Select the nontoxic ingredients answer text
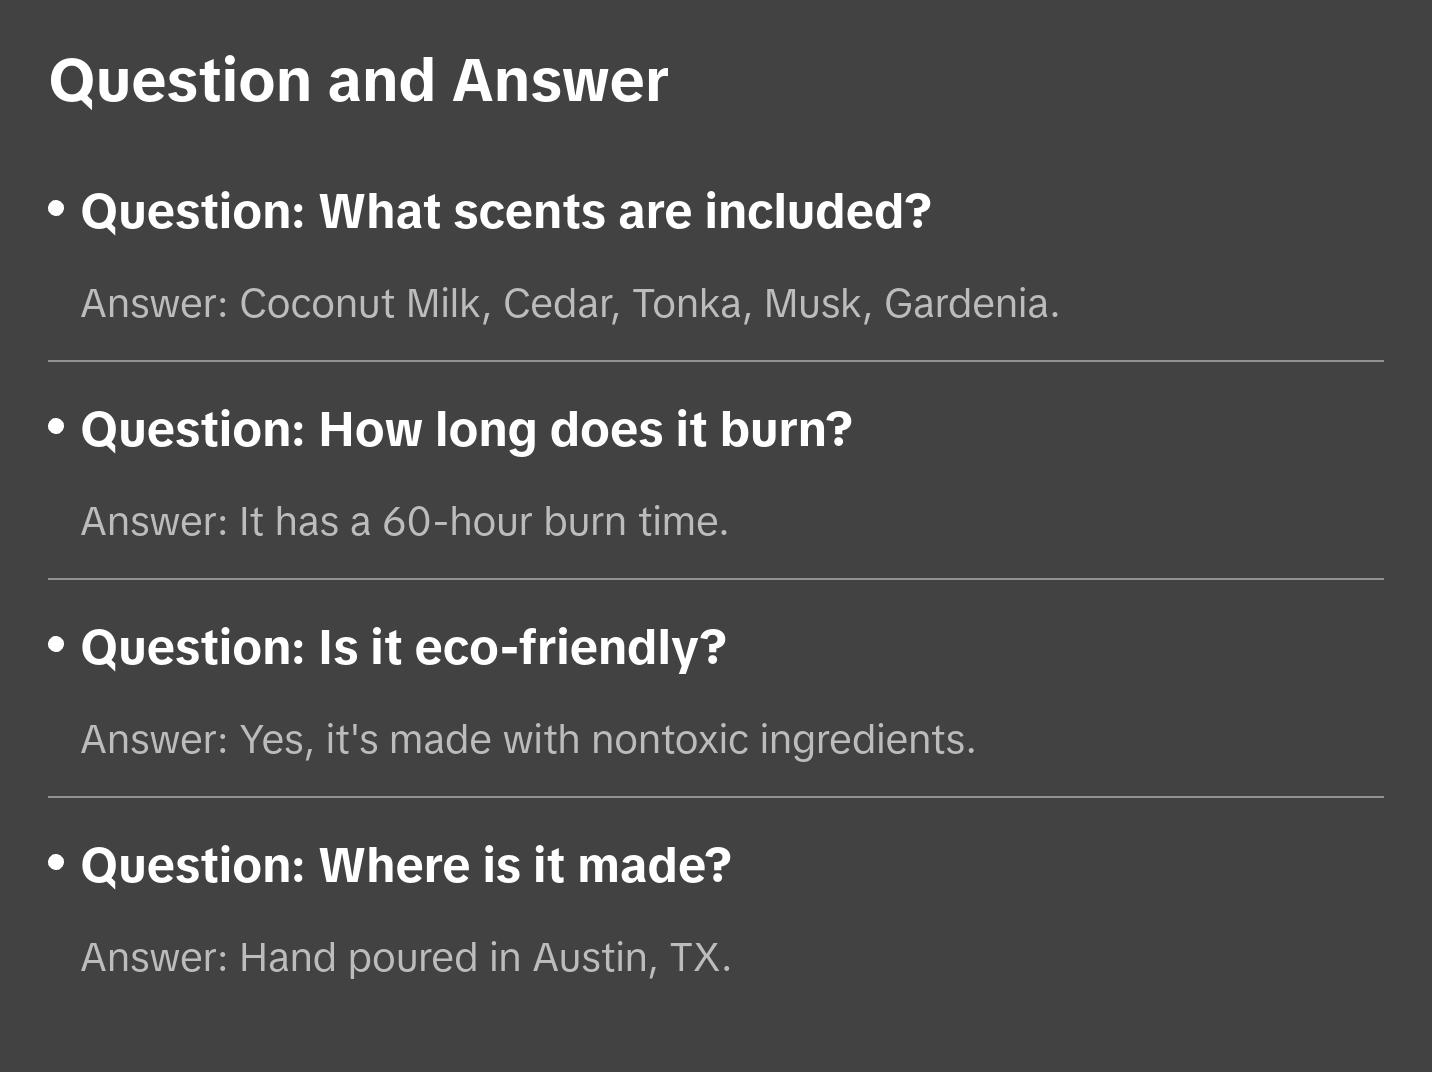Screen dimensions: 1432x1072 pyautogui.click(x=527, y=740)
